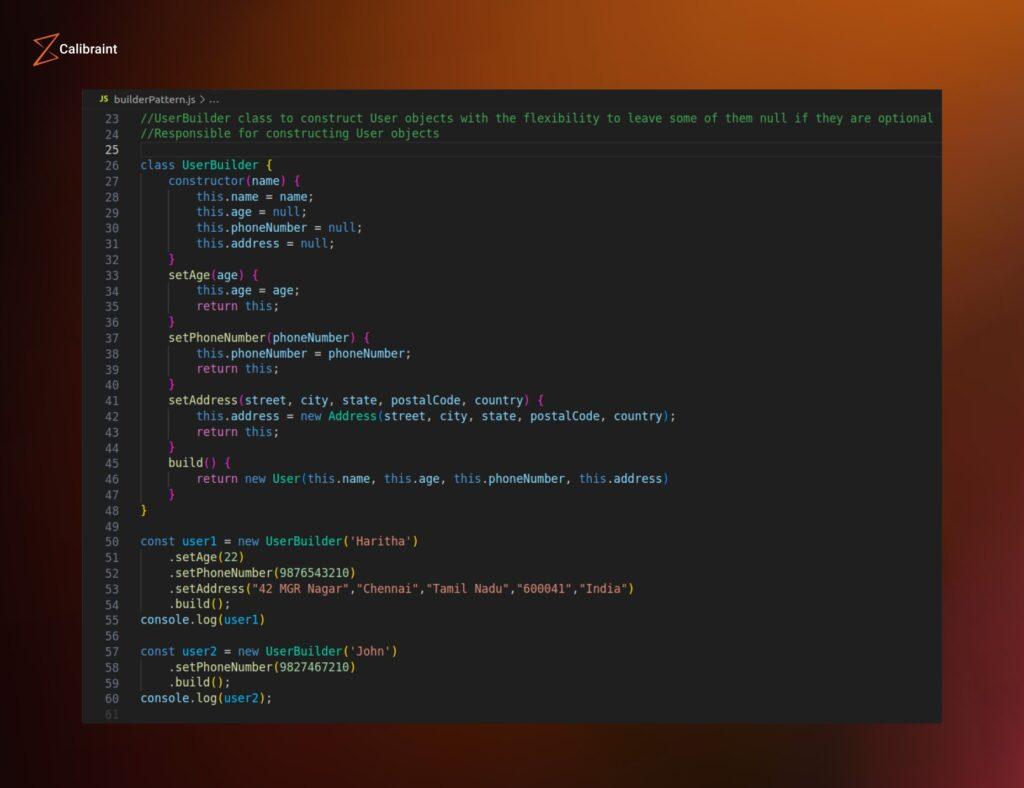1024x788 pixels.
Task: Click the user2 variable on line 57
Action: coord(197,651)
